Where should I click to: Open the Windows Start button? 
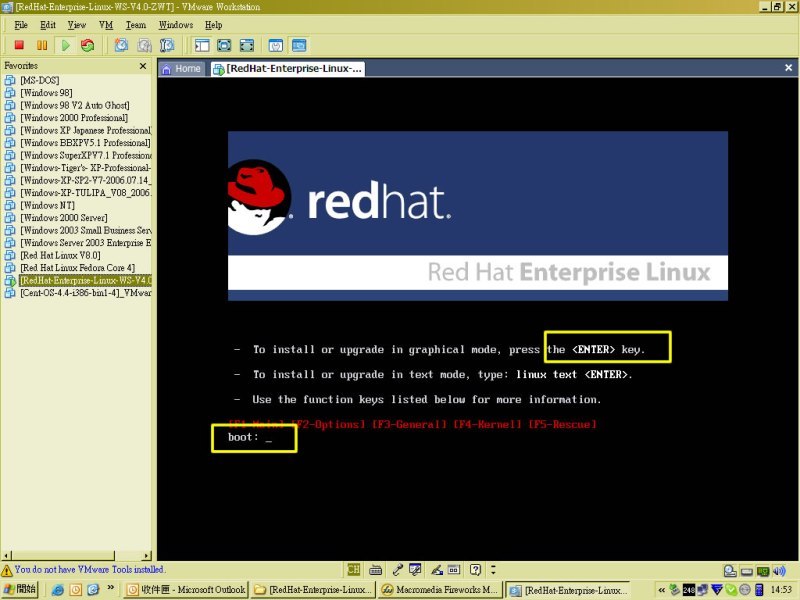(20, 590)
